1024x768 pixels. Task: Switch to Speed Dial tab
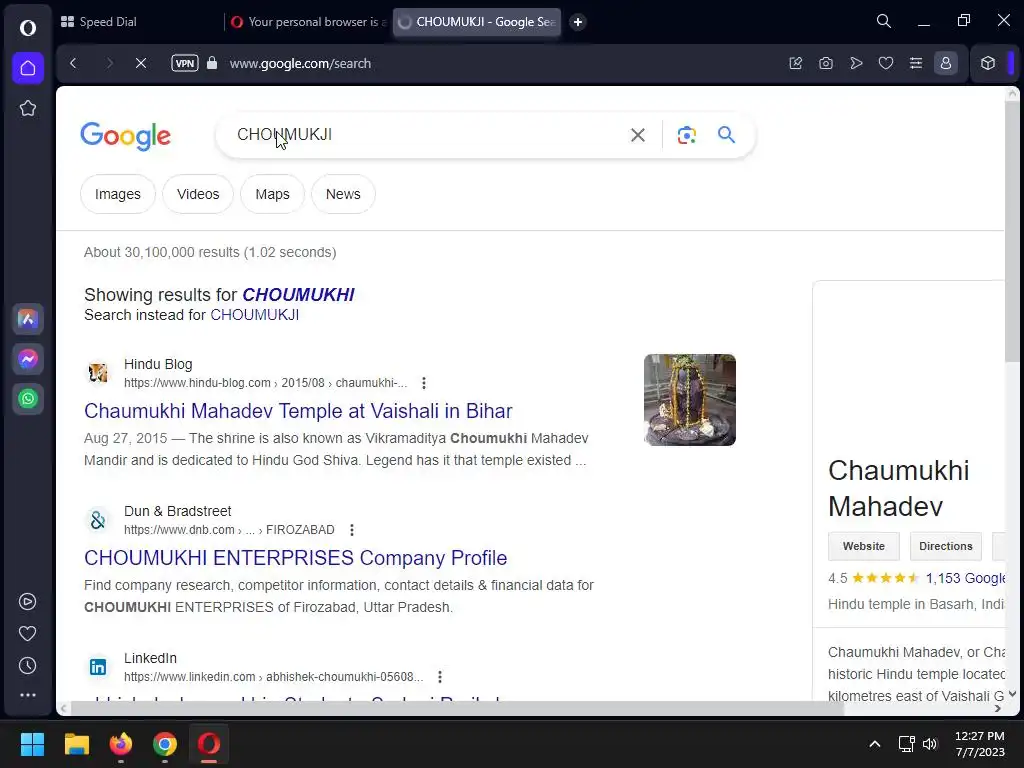tap(139, 22)
